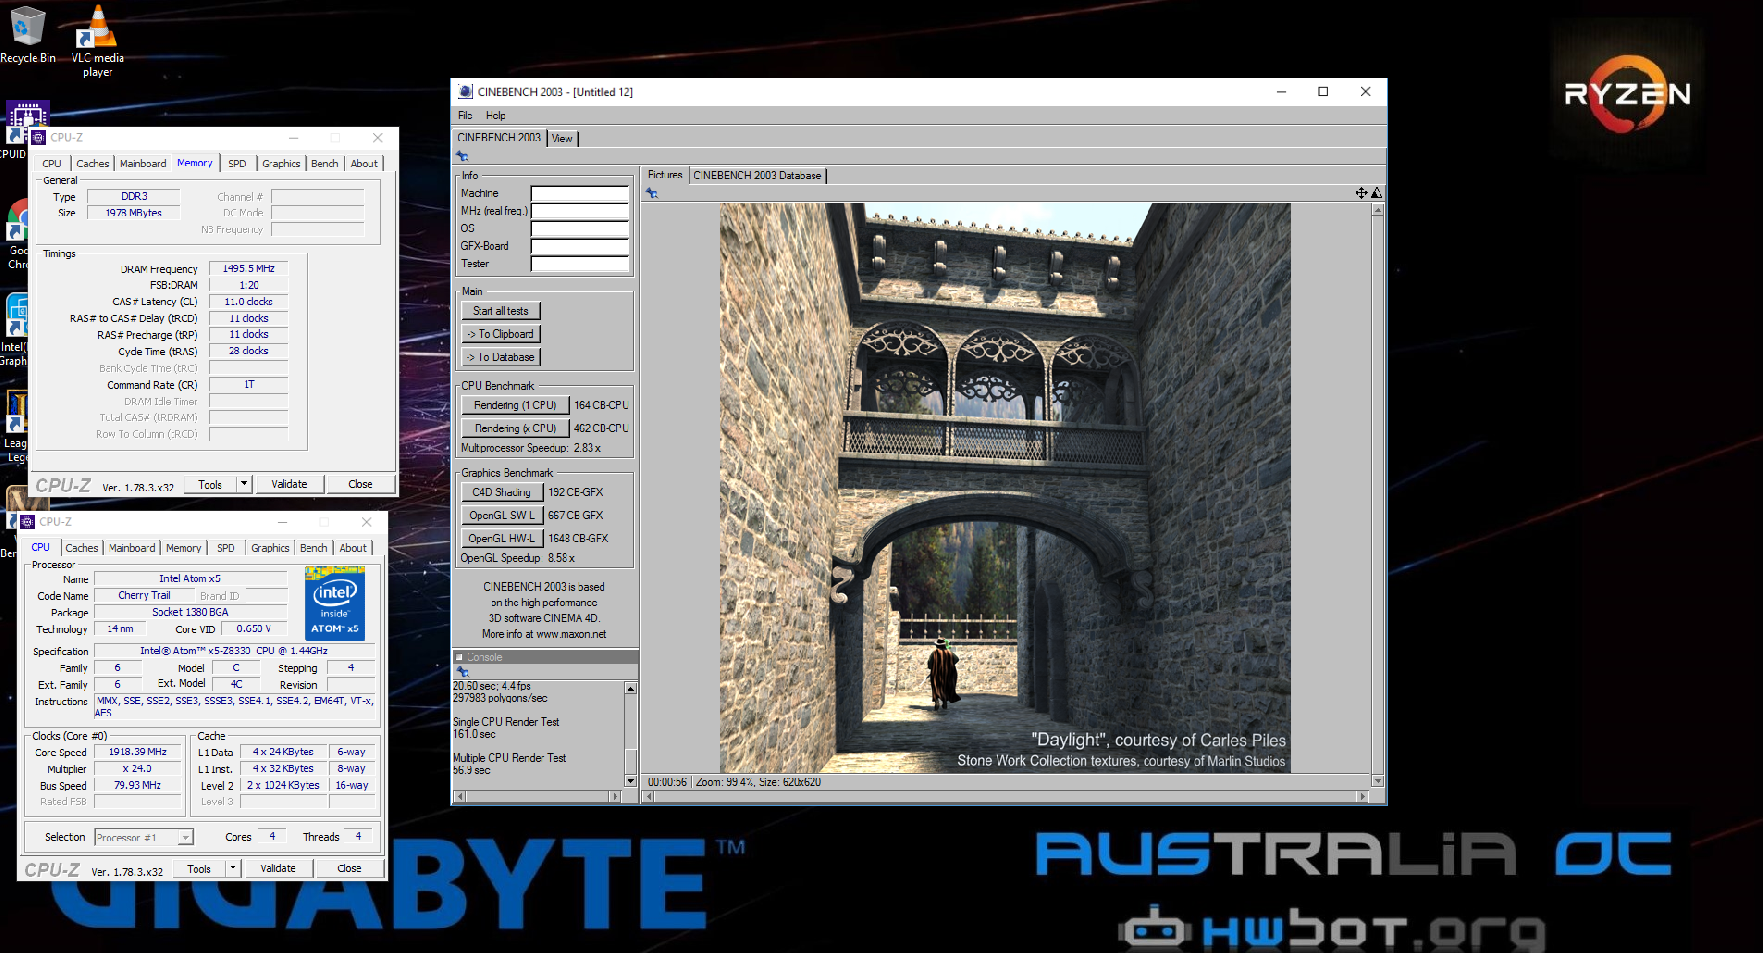
Task: Open the SPD tab in the Memory CPU-Z window
Action: pyautogui.click(x=237, y=163)
